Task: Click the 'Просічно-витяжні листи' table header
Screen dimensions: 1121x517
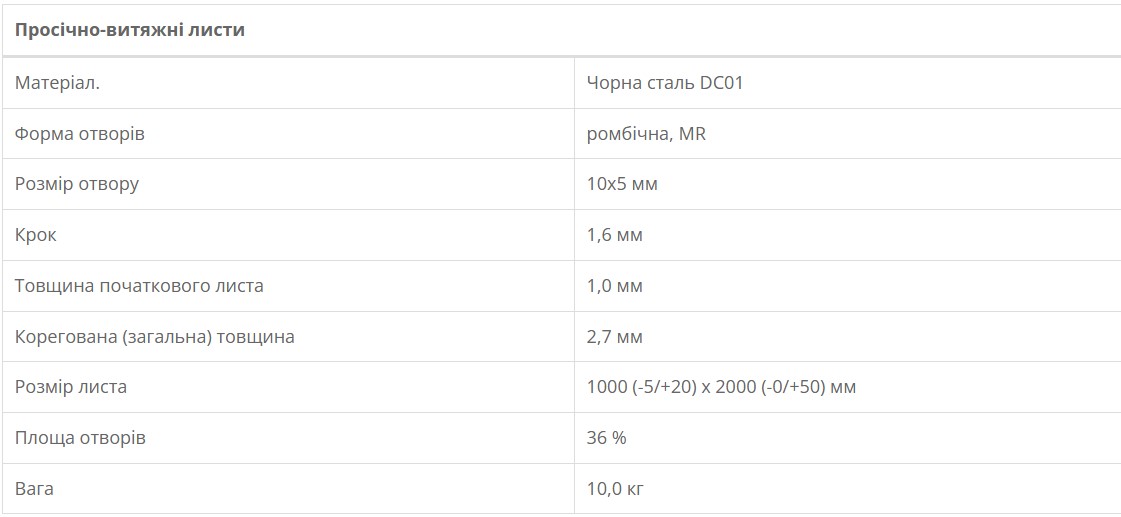Action: pos(129,30)
